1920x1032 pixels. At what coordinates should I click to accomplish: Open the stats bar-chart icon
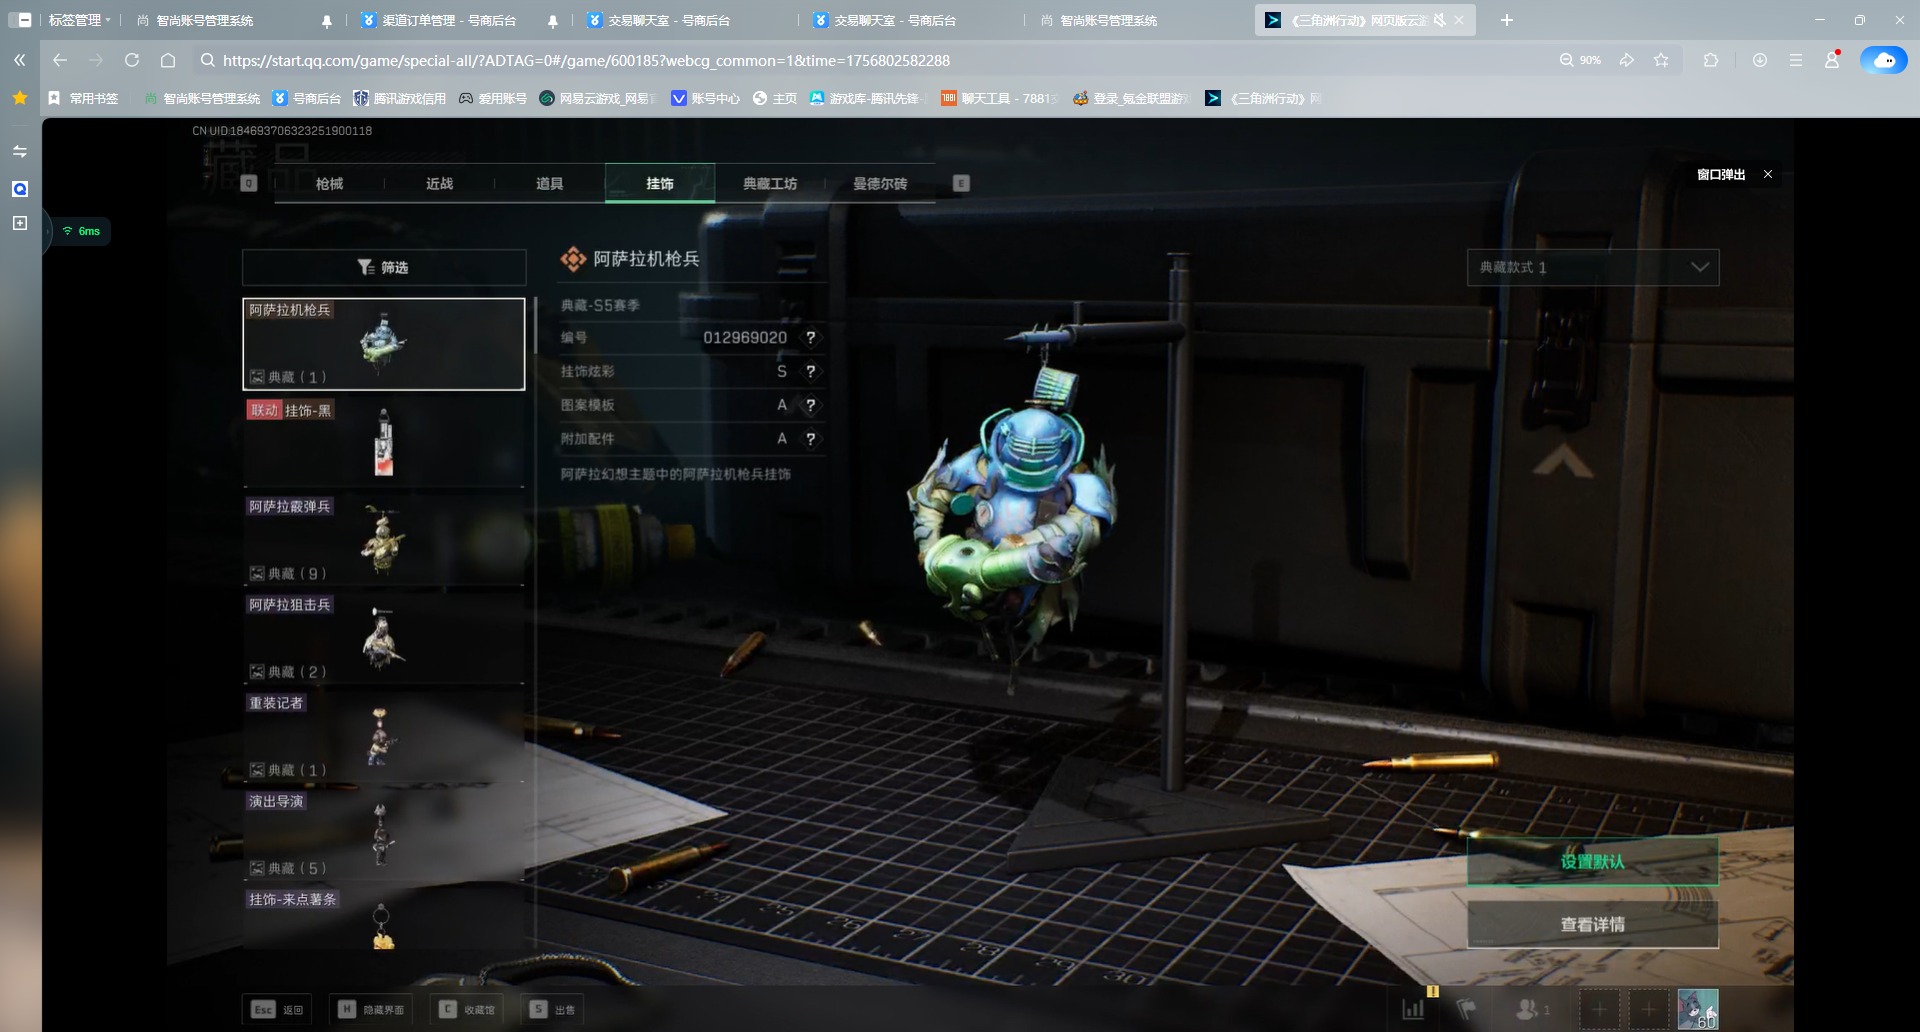tap(1413, 1009)
